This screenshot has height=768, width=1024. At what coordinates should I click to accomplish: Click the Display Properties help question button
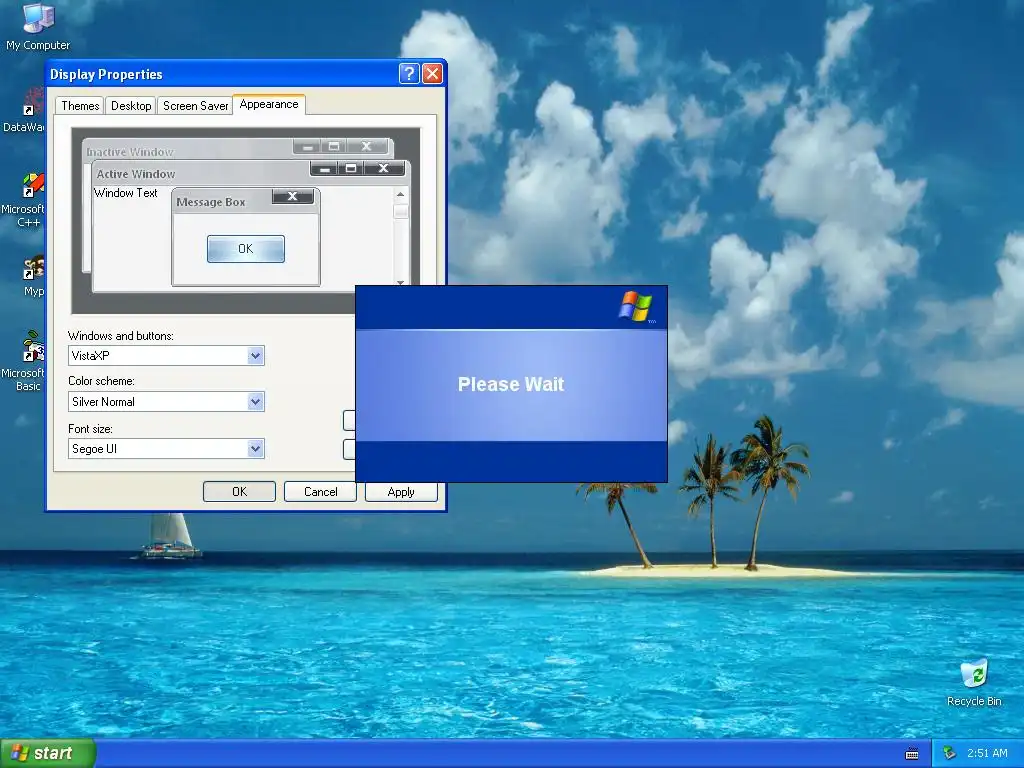point(409,73)
